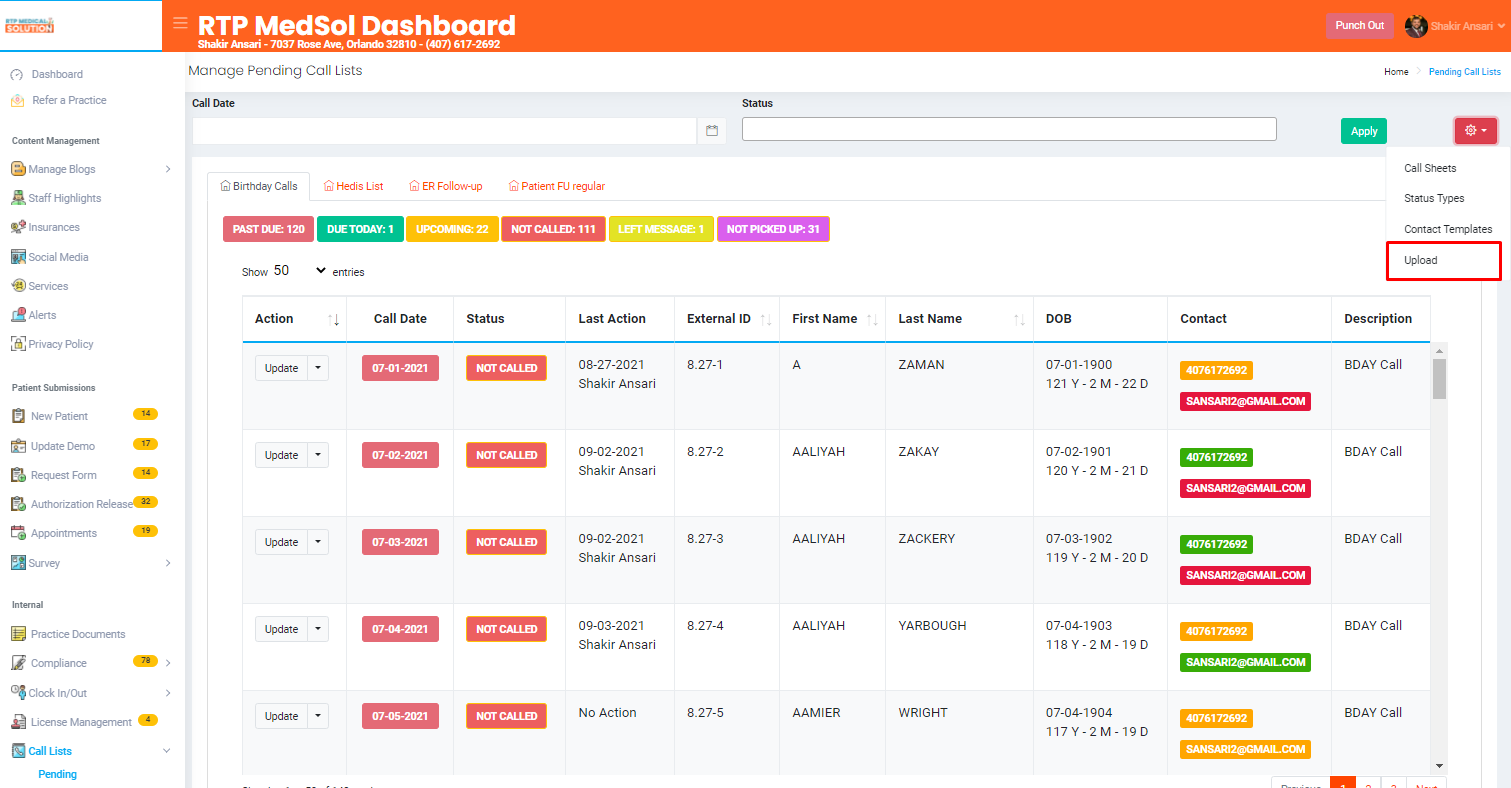
Task: Open the Call Date calendar picker icon
Action: coord(712,131)
